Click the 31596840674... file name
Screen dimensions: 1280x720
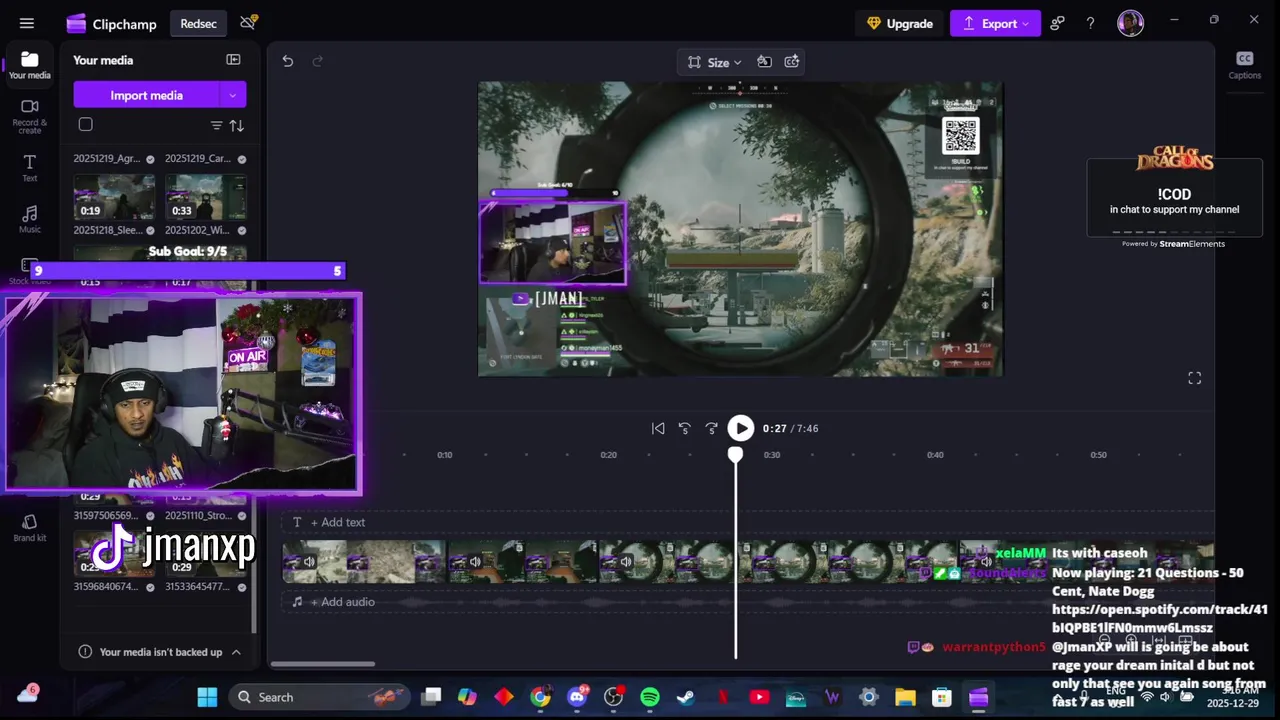[x=106, y=587]
